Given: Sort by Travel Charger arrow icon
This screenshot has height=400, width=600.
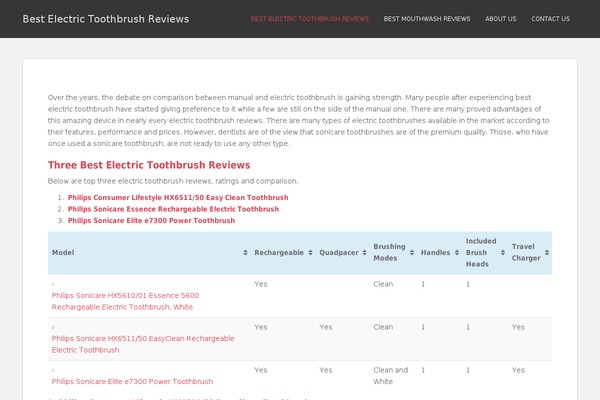Looking at the screenshot, I should [x=547, y=253].
